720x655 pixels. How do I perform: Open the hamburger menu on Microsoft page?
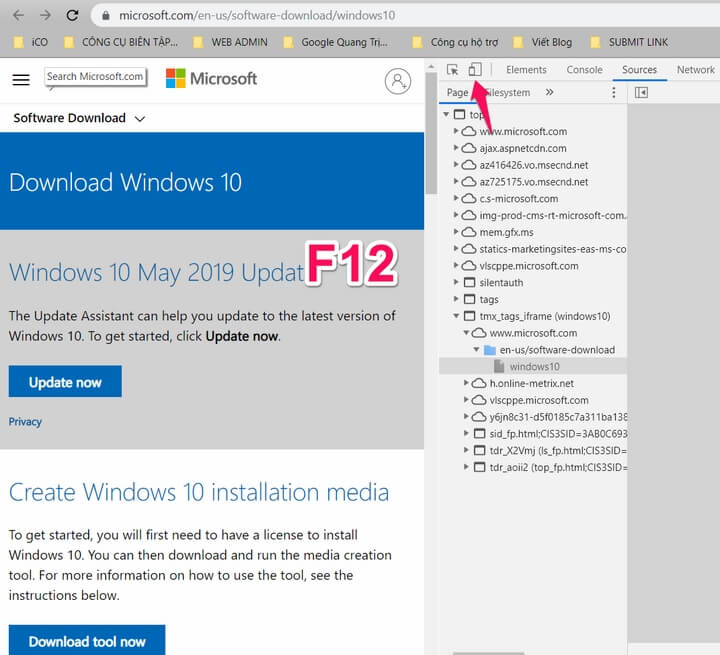click(x=21, y=80)
